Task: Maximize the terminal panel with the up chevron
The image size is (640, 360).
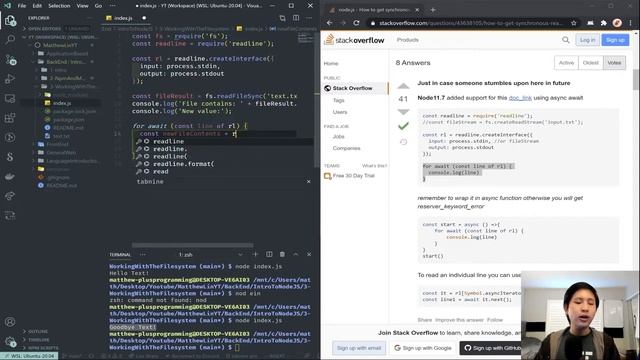Action: [296, 254]
